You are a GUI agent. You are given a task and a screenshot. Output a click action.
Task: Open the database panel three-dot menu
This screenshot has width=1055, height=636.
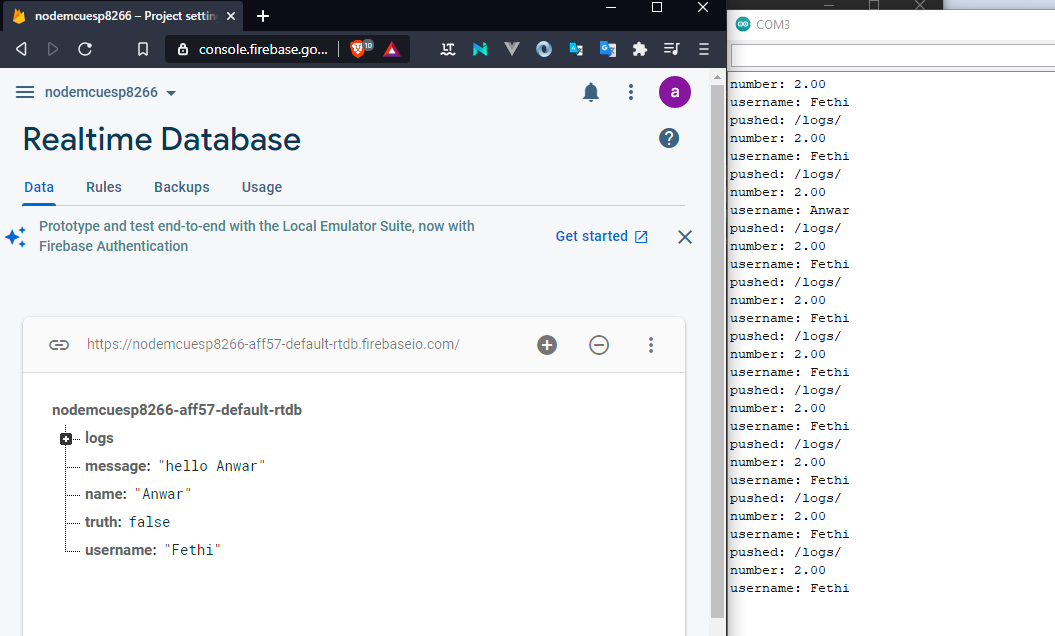pyautogui.click(x=651, y=345)
